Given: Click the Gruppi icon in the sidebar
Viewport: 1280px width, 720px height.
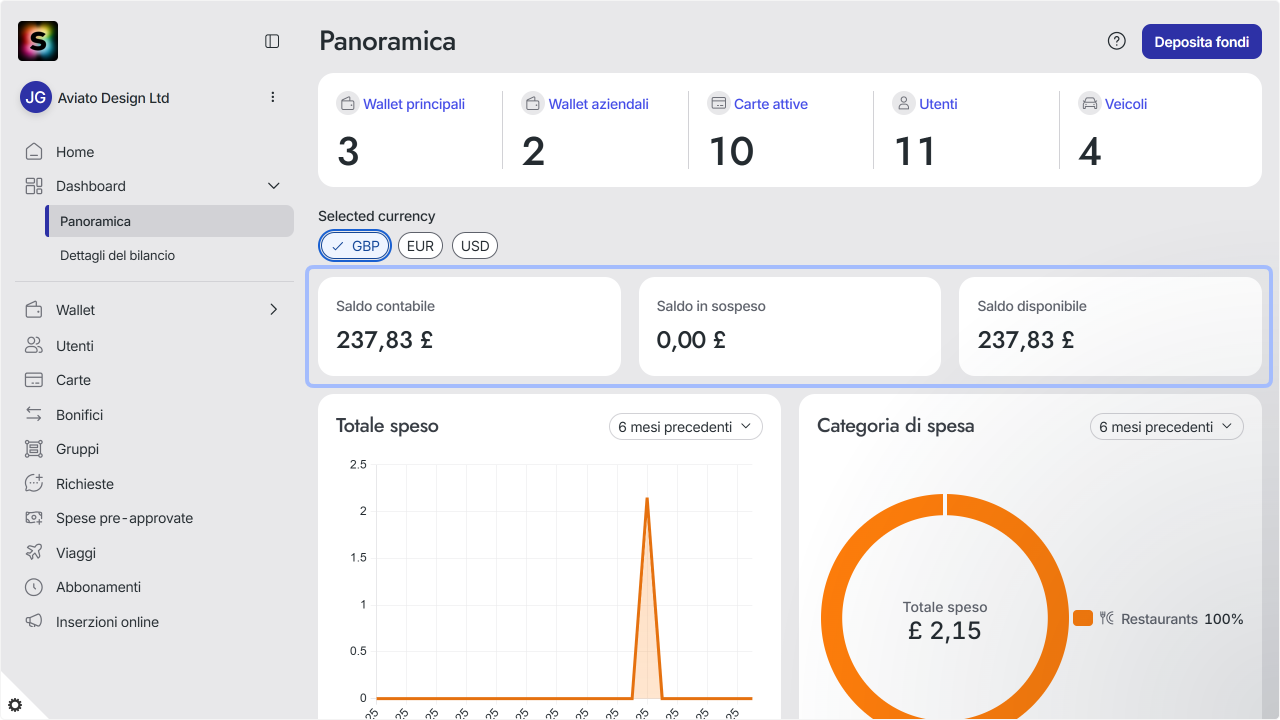Looking at the screenshot, I should (x=34, y=449).
